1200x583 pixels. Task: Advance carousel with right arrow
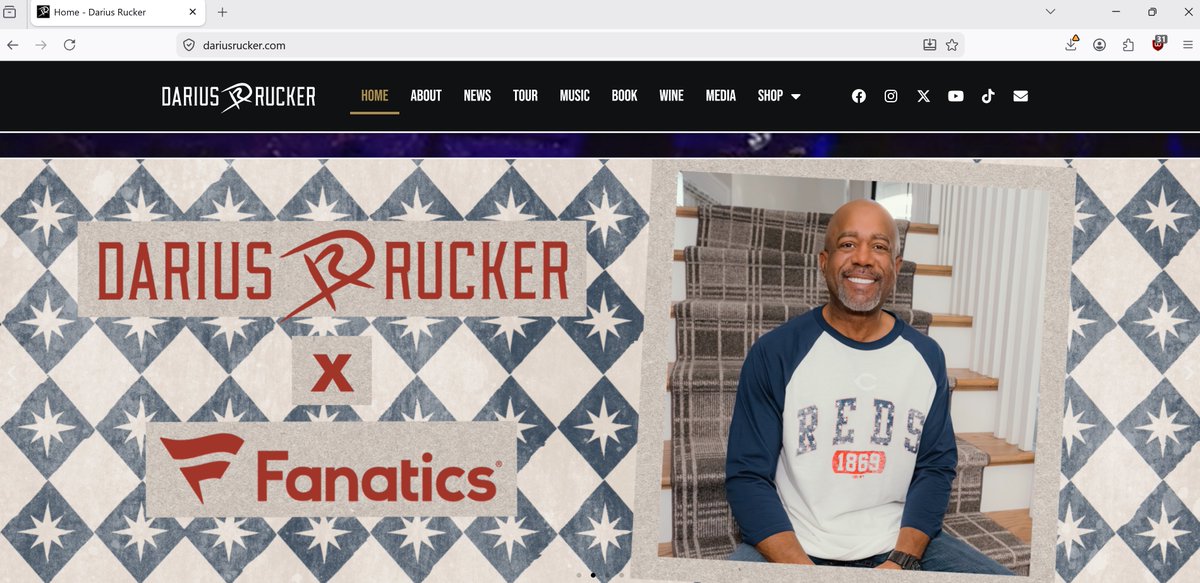tap(1188, 374)
